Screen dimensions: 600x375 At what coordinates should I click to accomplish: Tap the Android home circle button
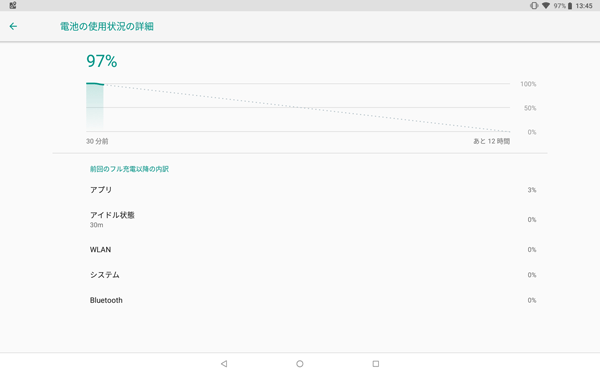[x=300, y=364]
